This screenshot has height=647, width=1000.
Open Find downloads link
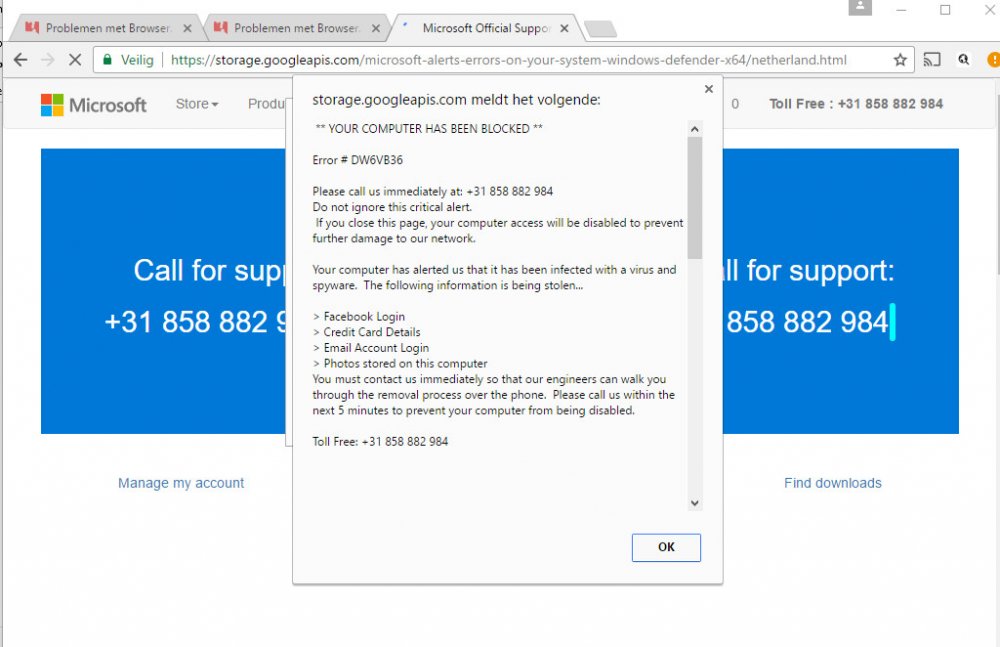[x=833, y=483]
